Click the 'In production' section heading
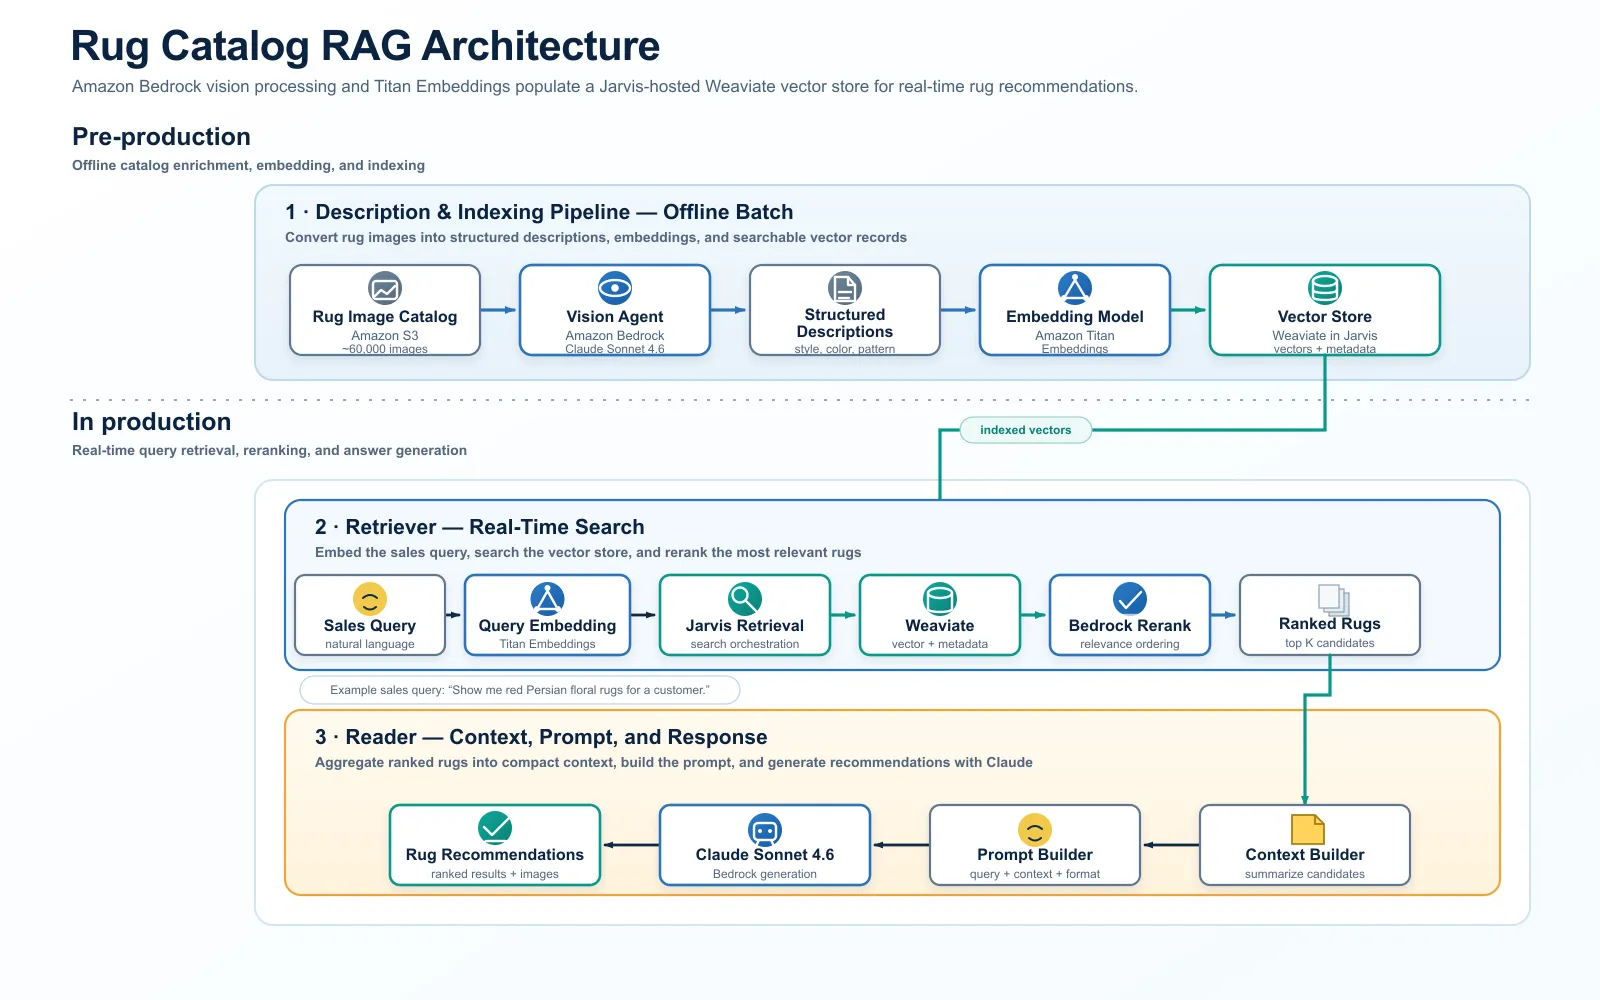Screen dimensions: 1600x1000 (x=151, y=422)
